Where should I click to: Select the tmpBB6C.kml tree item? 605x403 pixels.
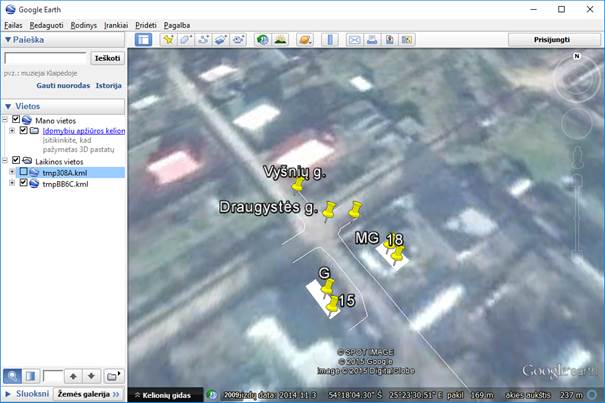click(65, 184)
